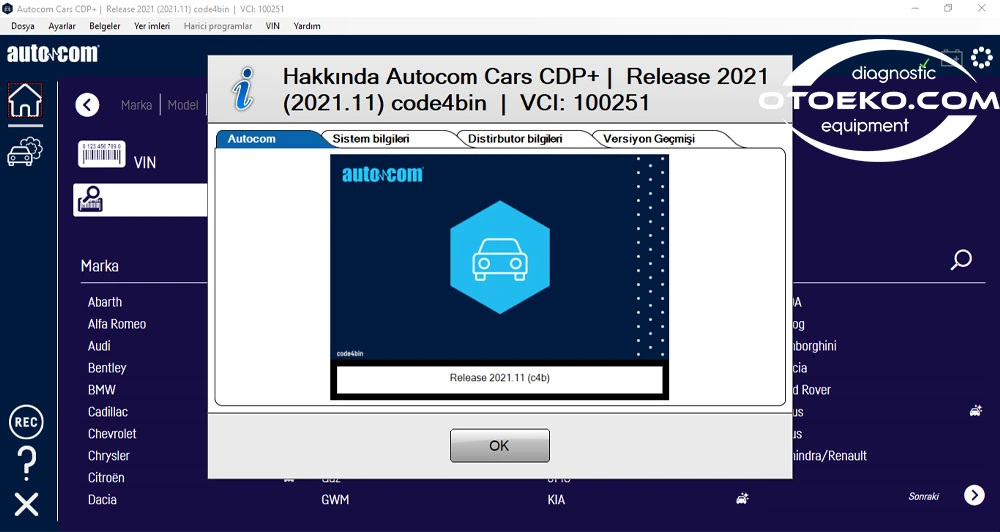Select Chevrolet brand

tap(112, 434)
